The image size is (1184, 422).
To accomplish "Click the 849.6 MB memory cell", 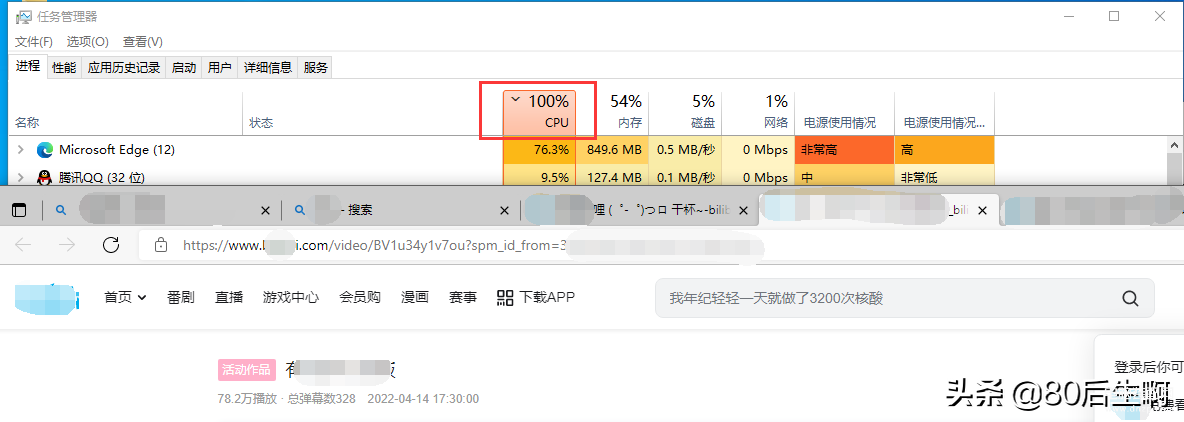I will pyautogui.click(x=612, y=149).
